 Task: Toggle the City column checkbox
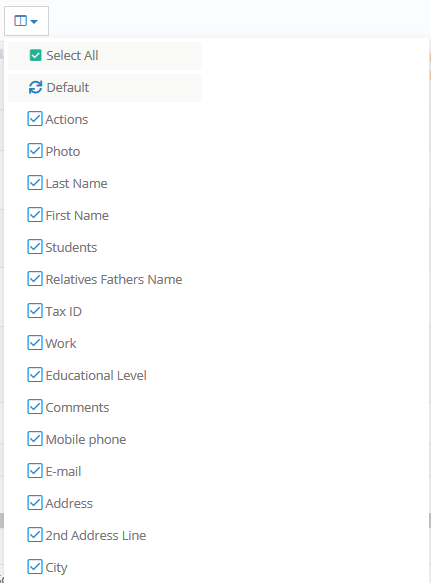click(35, 567)
